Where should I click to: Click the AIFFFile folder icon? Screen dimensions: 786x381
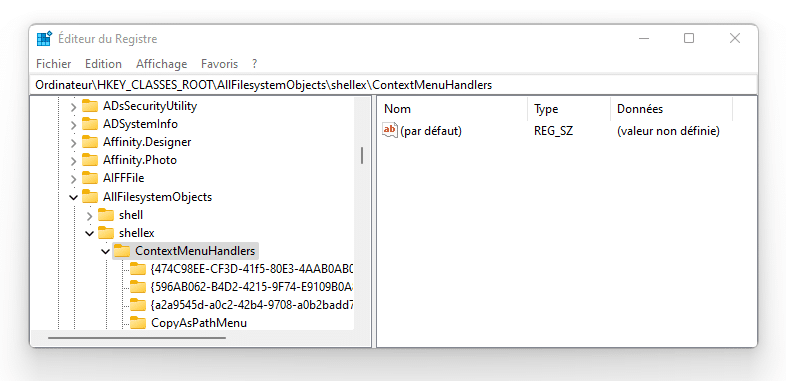pyautogui.click(x=90, y=178)
